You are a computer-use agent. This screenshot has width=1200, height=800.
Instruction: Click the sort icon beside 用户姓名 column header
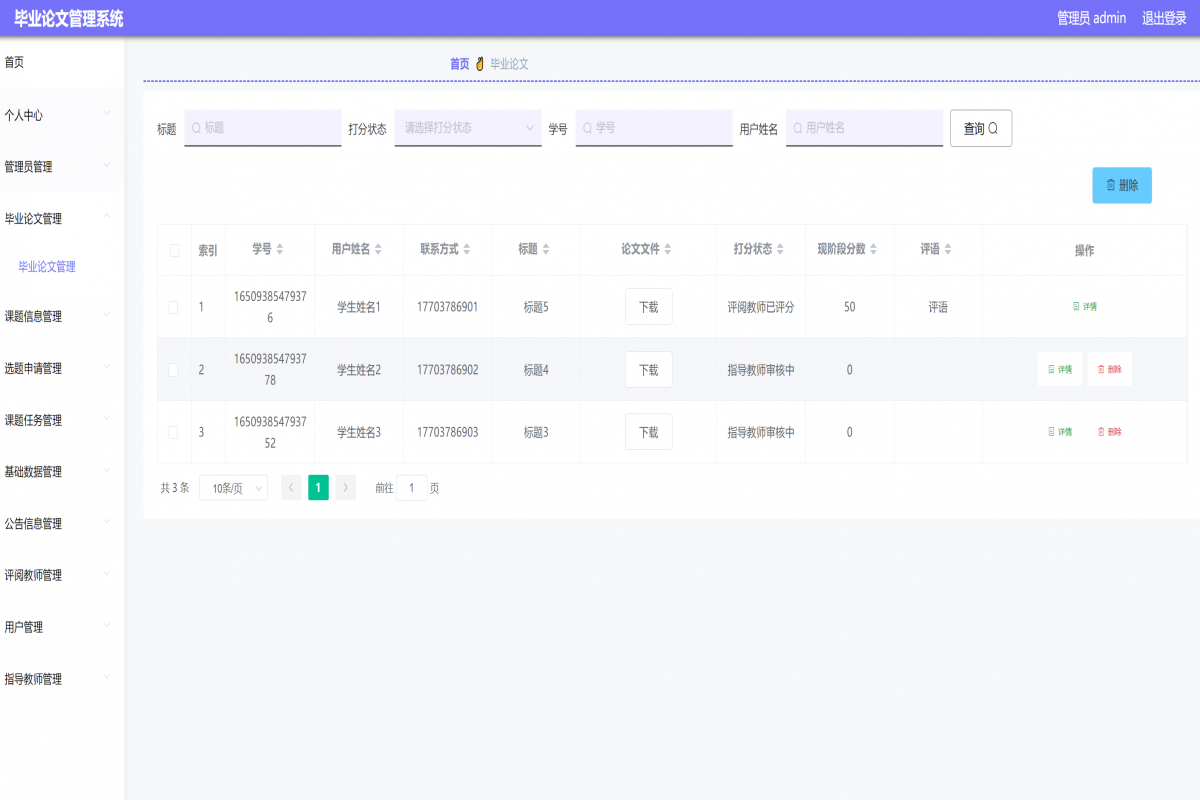click(379, 249)
